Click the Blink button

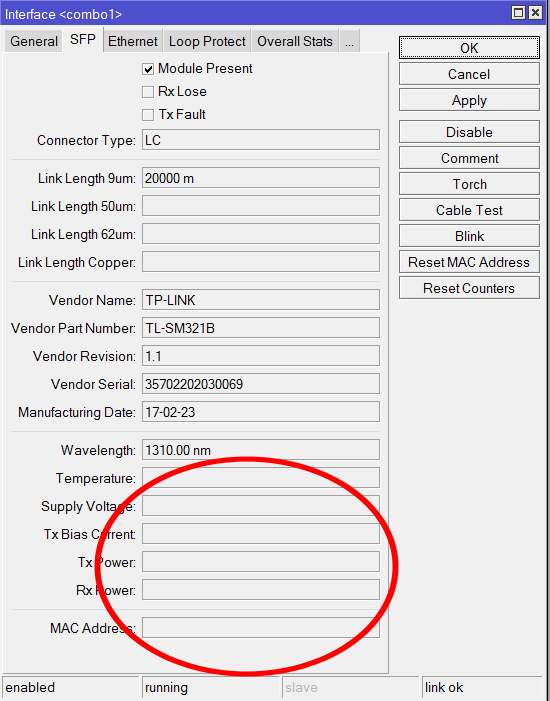pos(469,236)
